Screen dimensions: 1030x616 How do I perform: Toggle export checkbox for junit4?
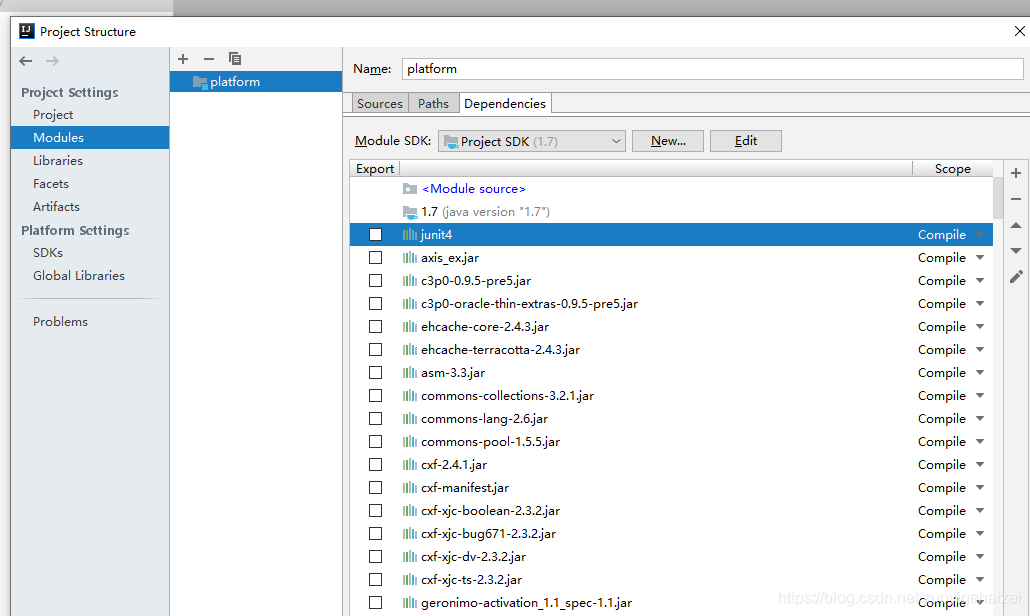(375, 234)
